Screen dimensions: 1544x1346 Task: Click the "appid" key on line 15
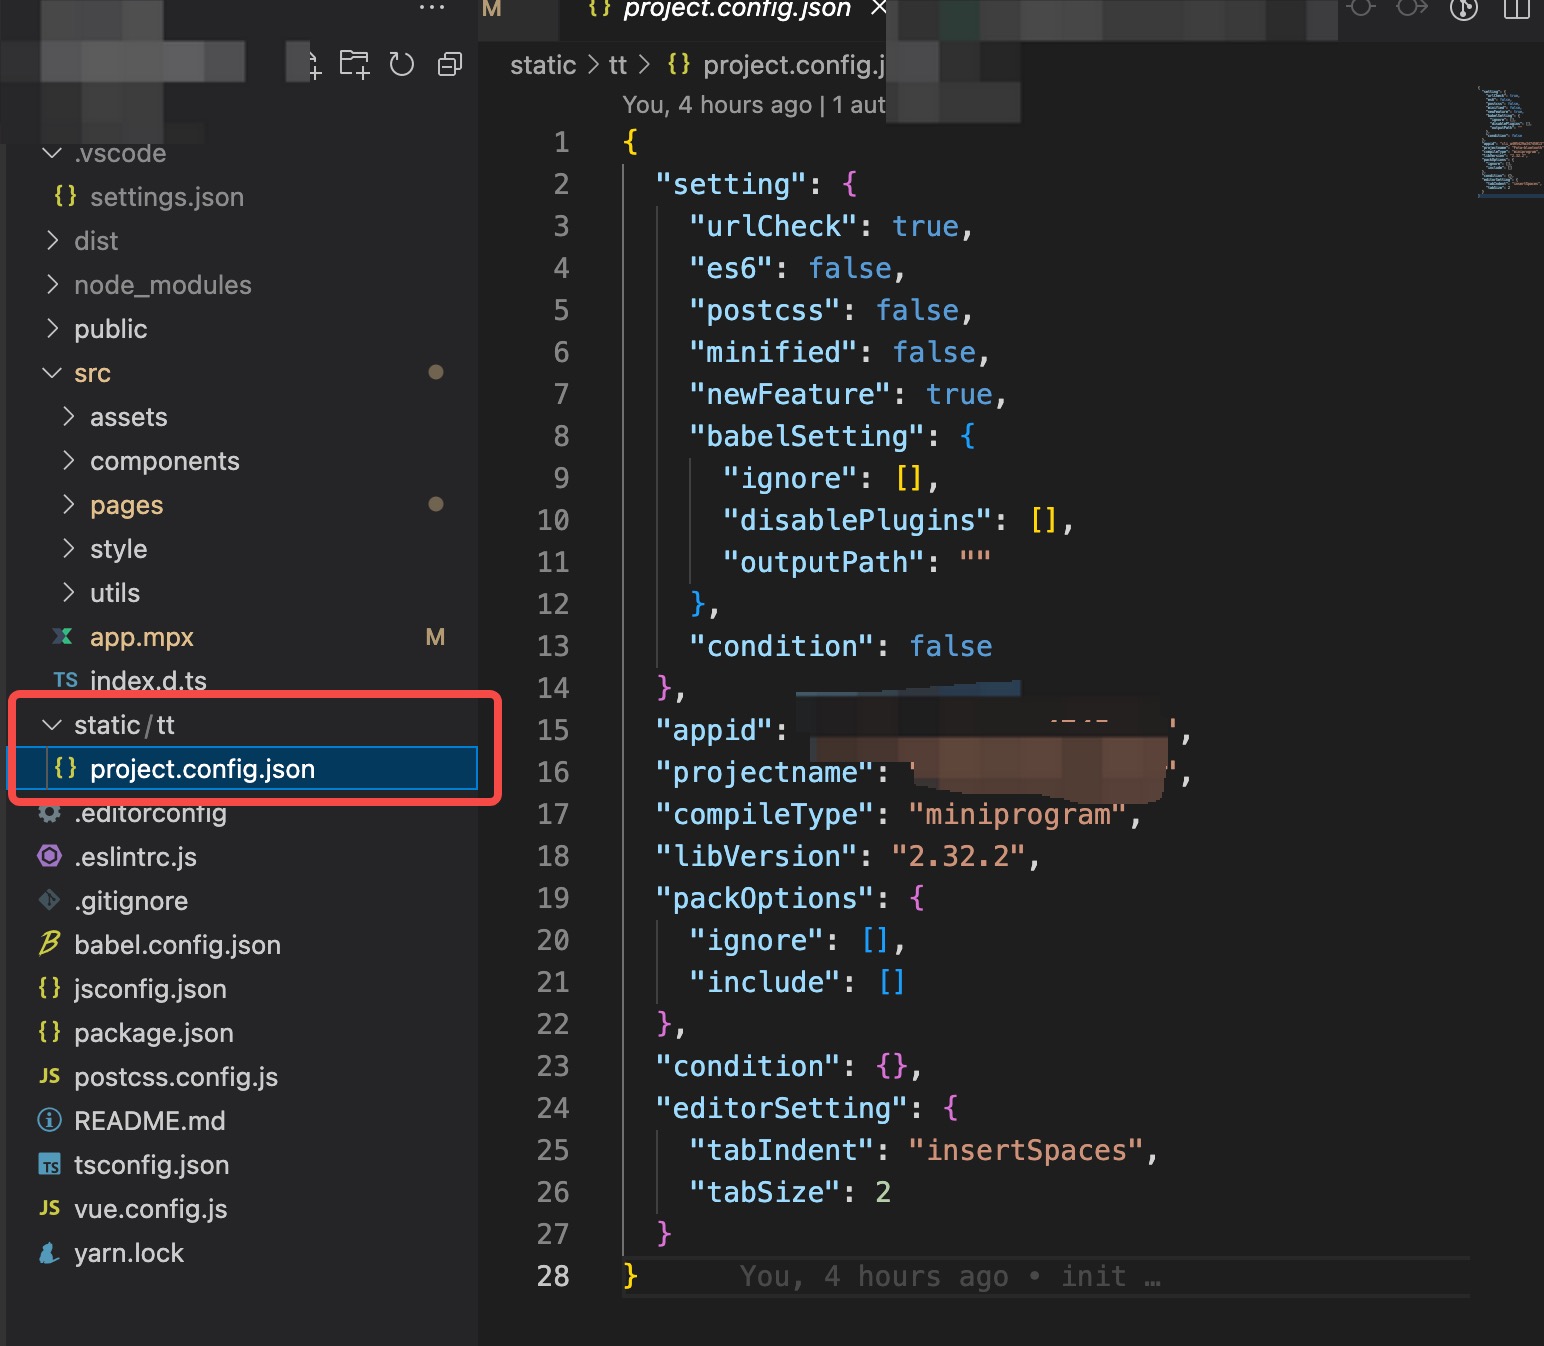tap(714, 730)
